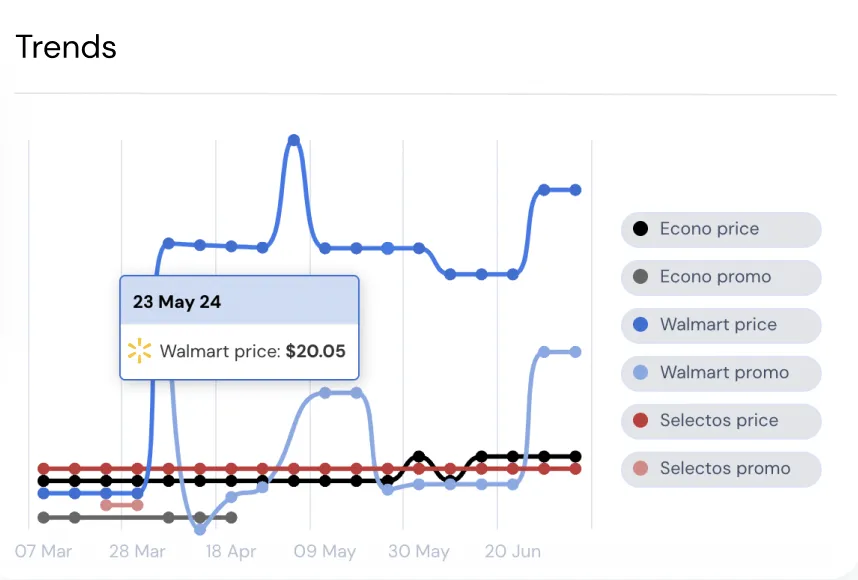
Task: Click last Walmart promo point on right
Action: coord(575,352)
